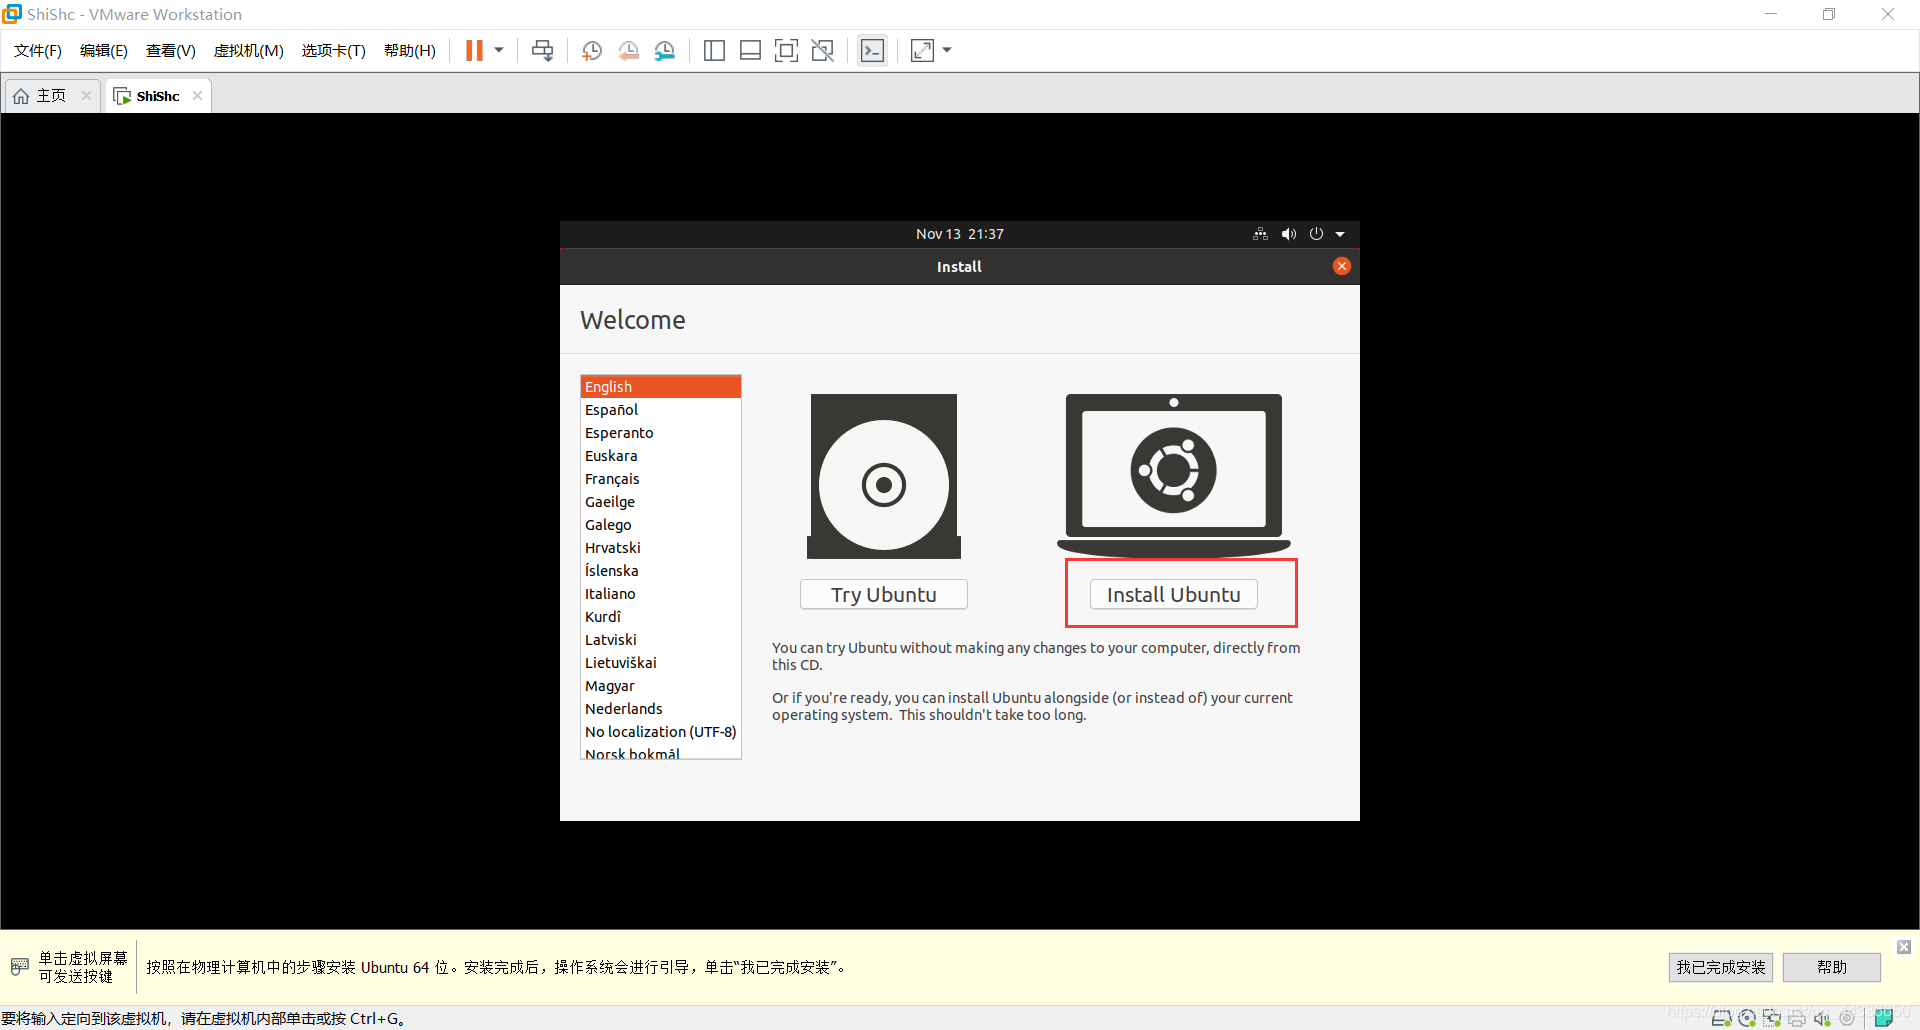This screenshot has width=1920, height=1030.
Task: Click the CD/DVD device status icon
Action: pos(1747,1018)
